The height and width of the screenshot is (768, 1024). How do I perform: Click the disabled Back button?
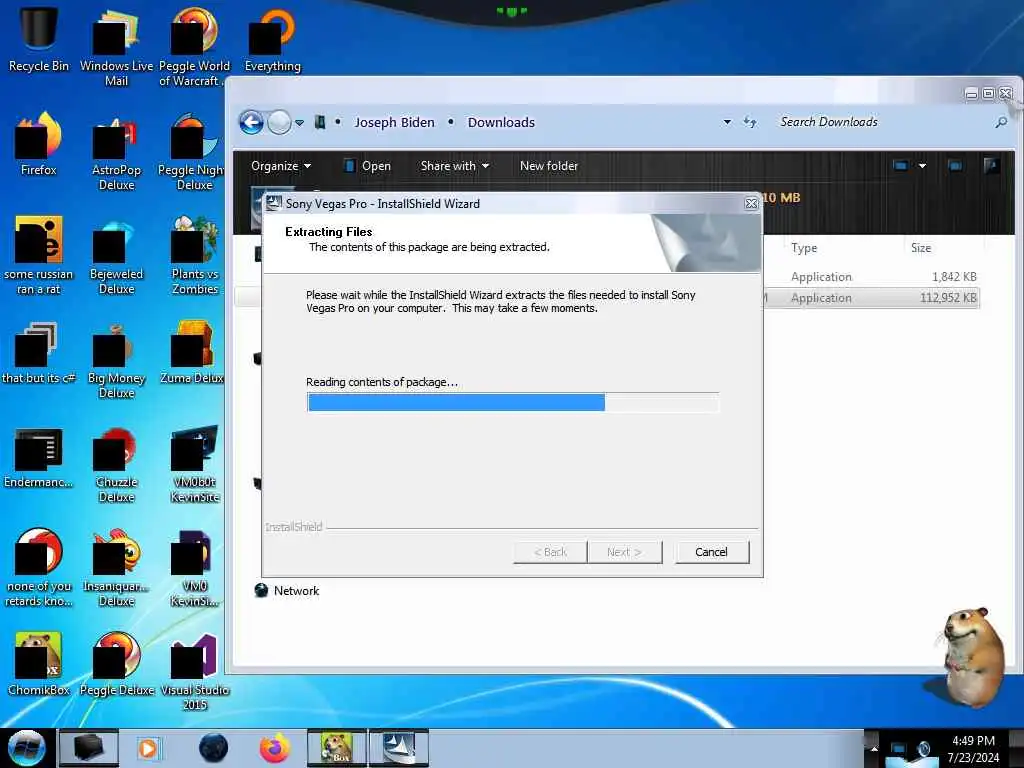[x=551, y=552]
